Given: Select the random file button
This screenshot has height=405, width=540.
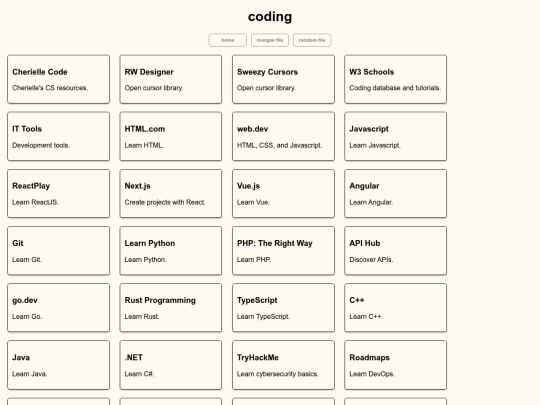Looking at the screenshot, I should [312, 40].
